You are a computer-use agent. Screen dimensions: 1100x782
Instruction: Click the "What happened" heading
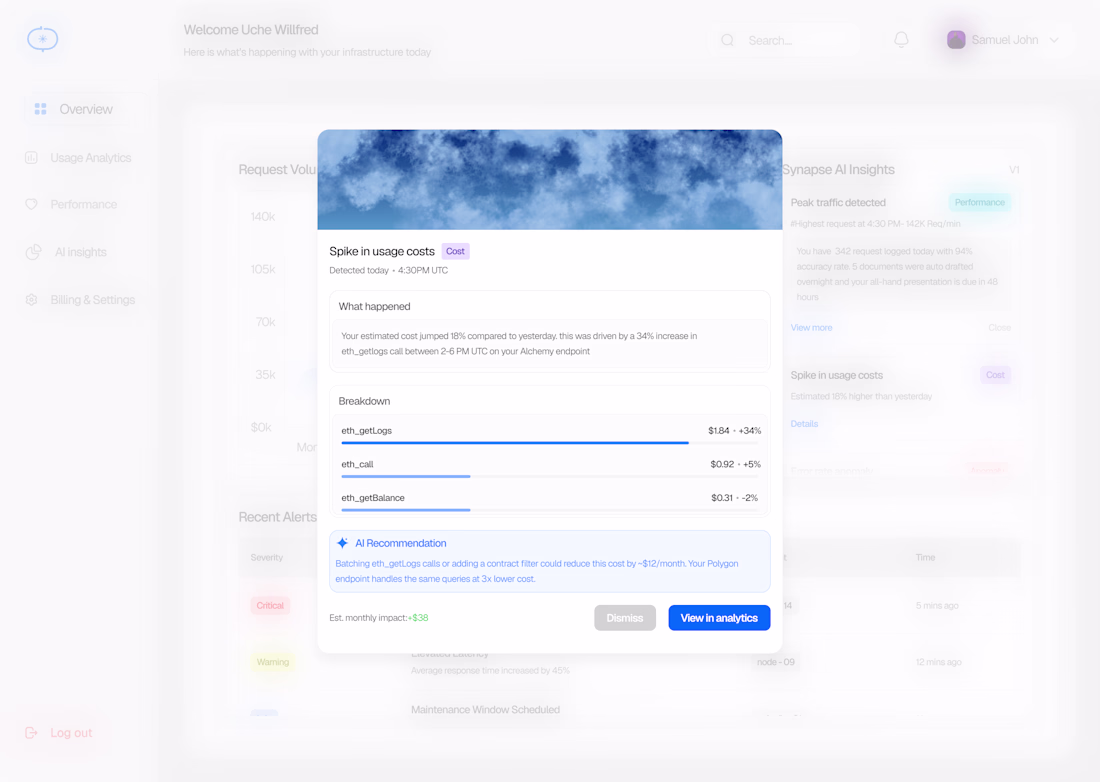tap(375, 306)
